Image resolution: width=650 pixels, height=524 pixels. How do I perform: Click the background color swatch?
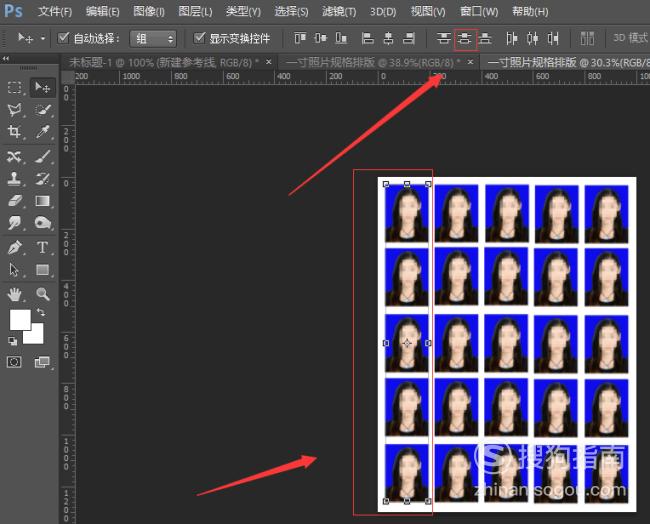tap(36, 336)
